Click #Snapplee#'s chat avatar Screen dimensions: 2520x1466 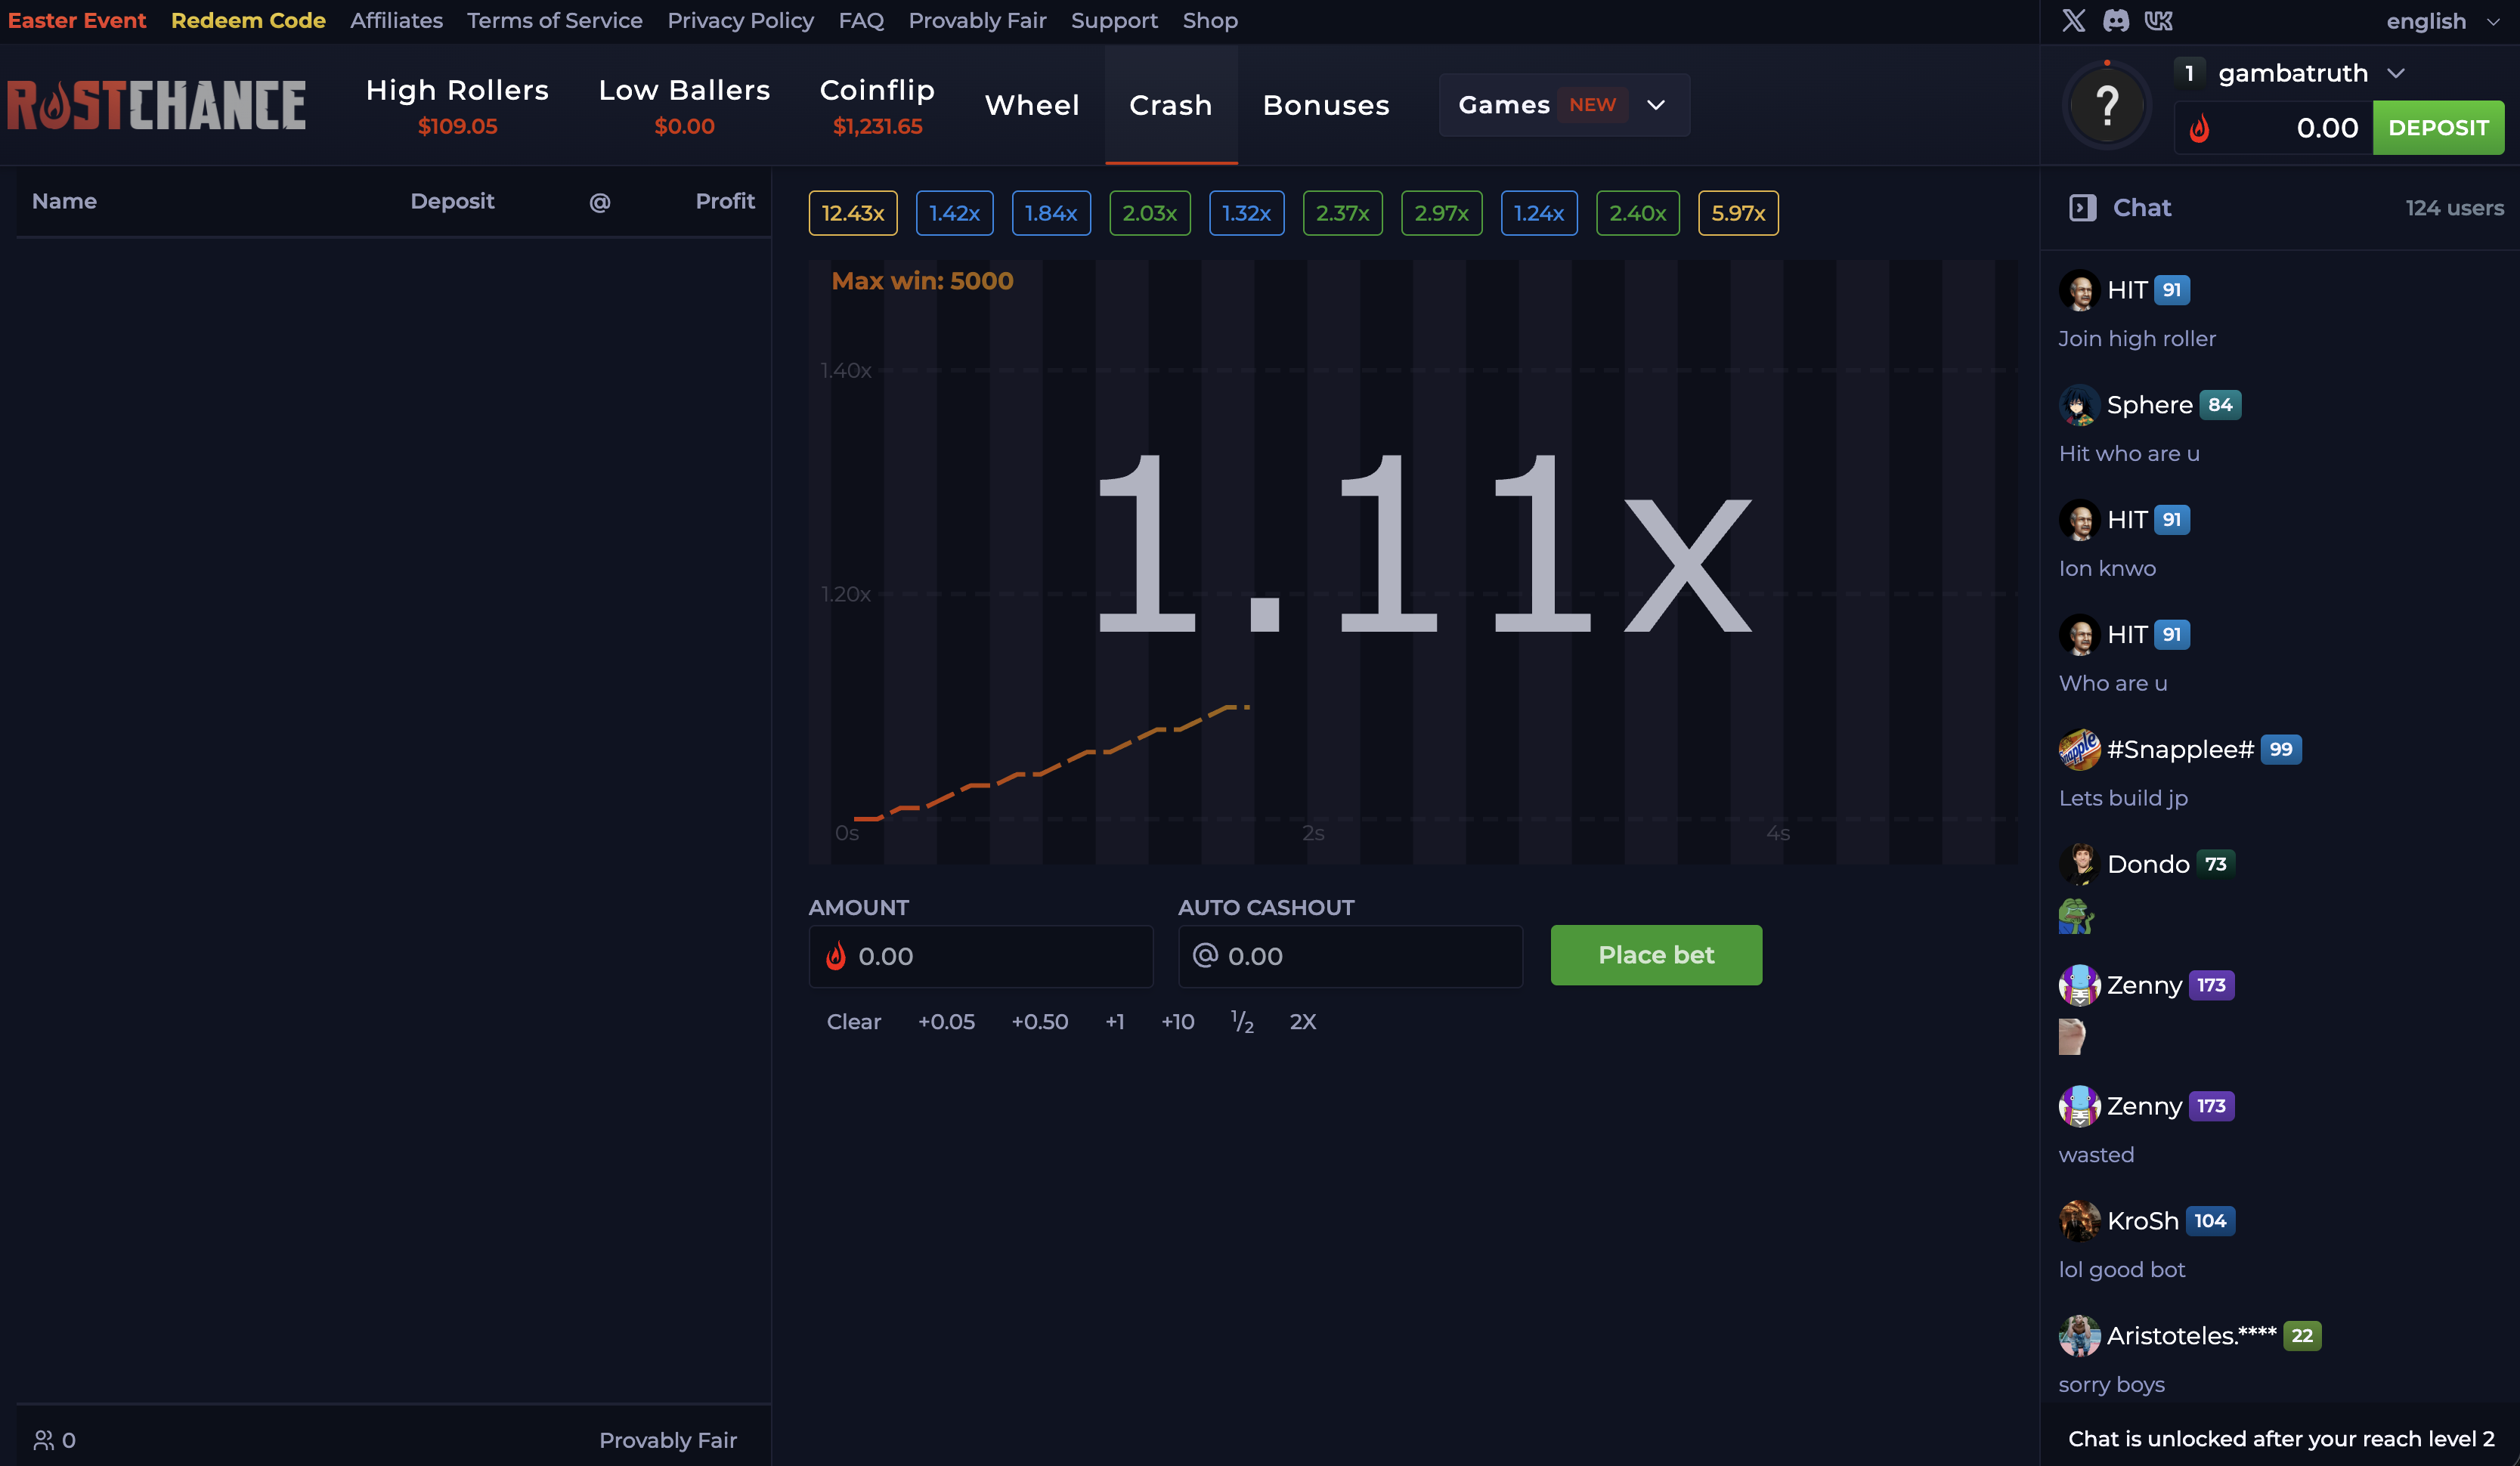click(x=2079, y=750)
